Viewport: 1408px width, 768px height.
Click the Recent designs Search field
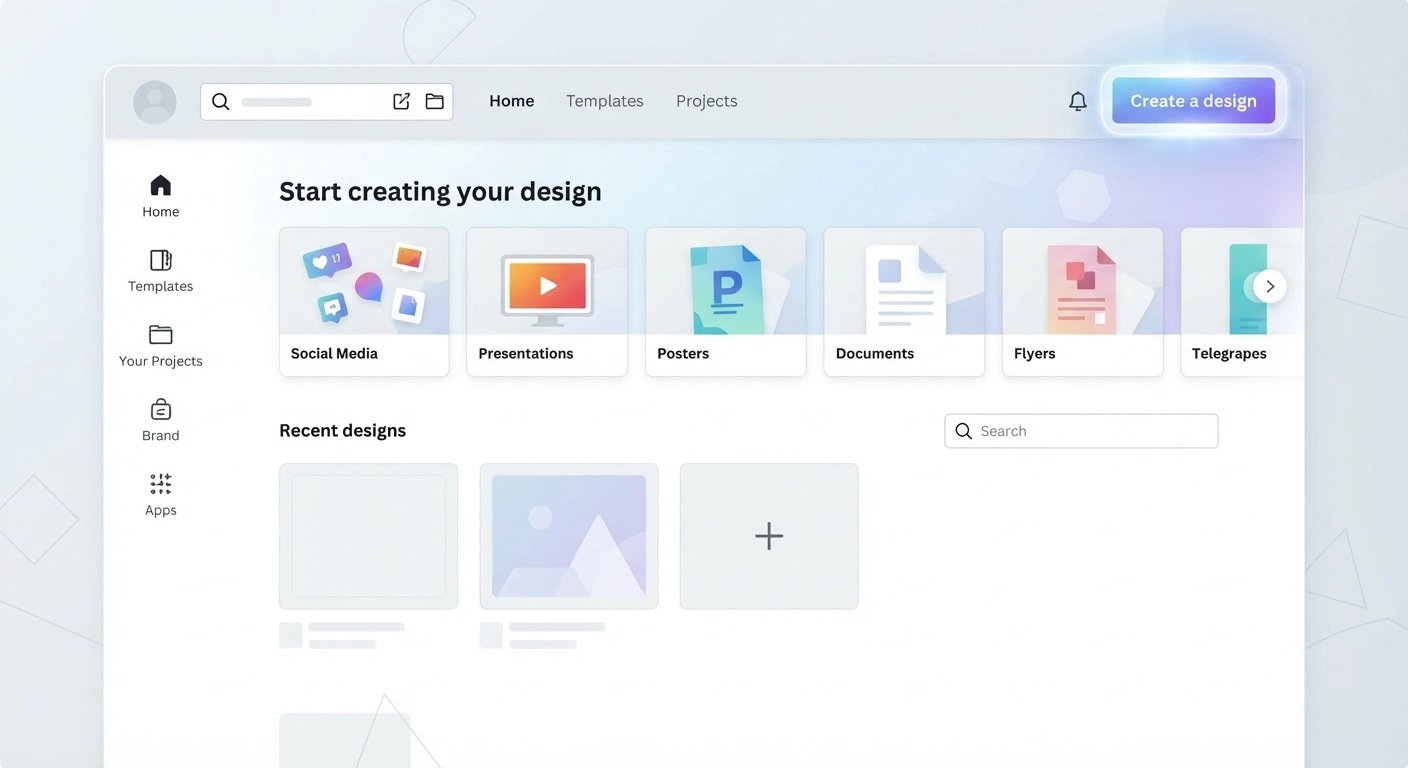pyautogui.click(x=1081, y=431)
